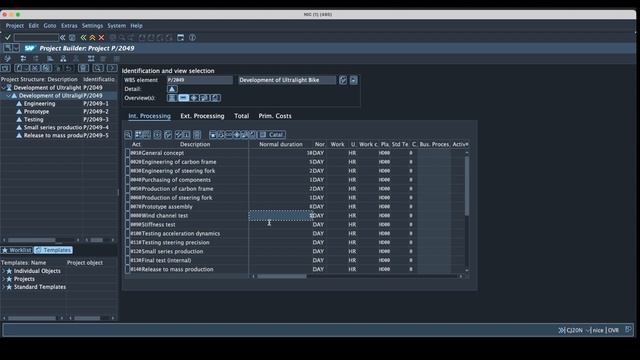Click the activity table horizontal scrollbar
Image resolution: width=640 pixels, height=360 pixels.
(282, 276)
